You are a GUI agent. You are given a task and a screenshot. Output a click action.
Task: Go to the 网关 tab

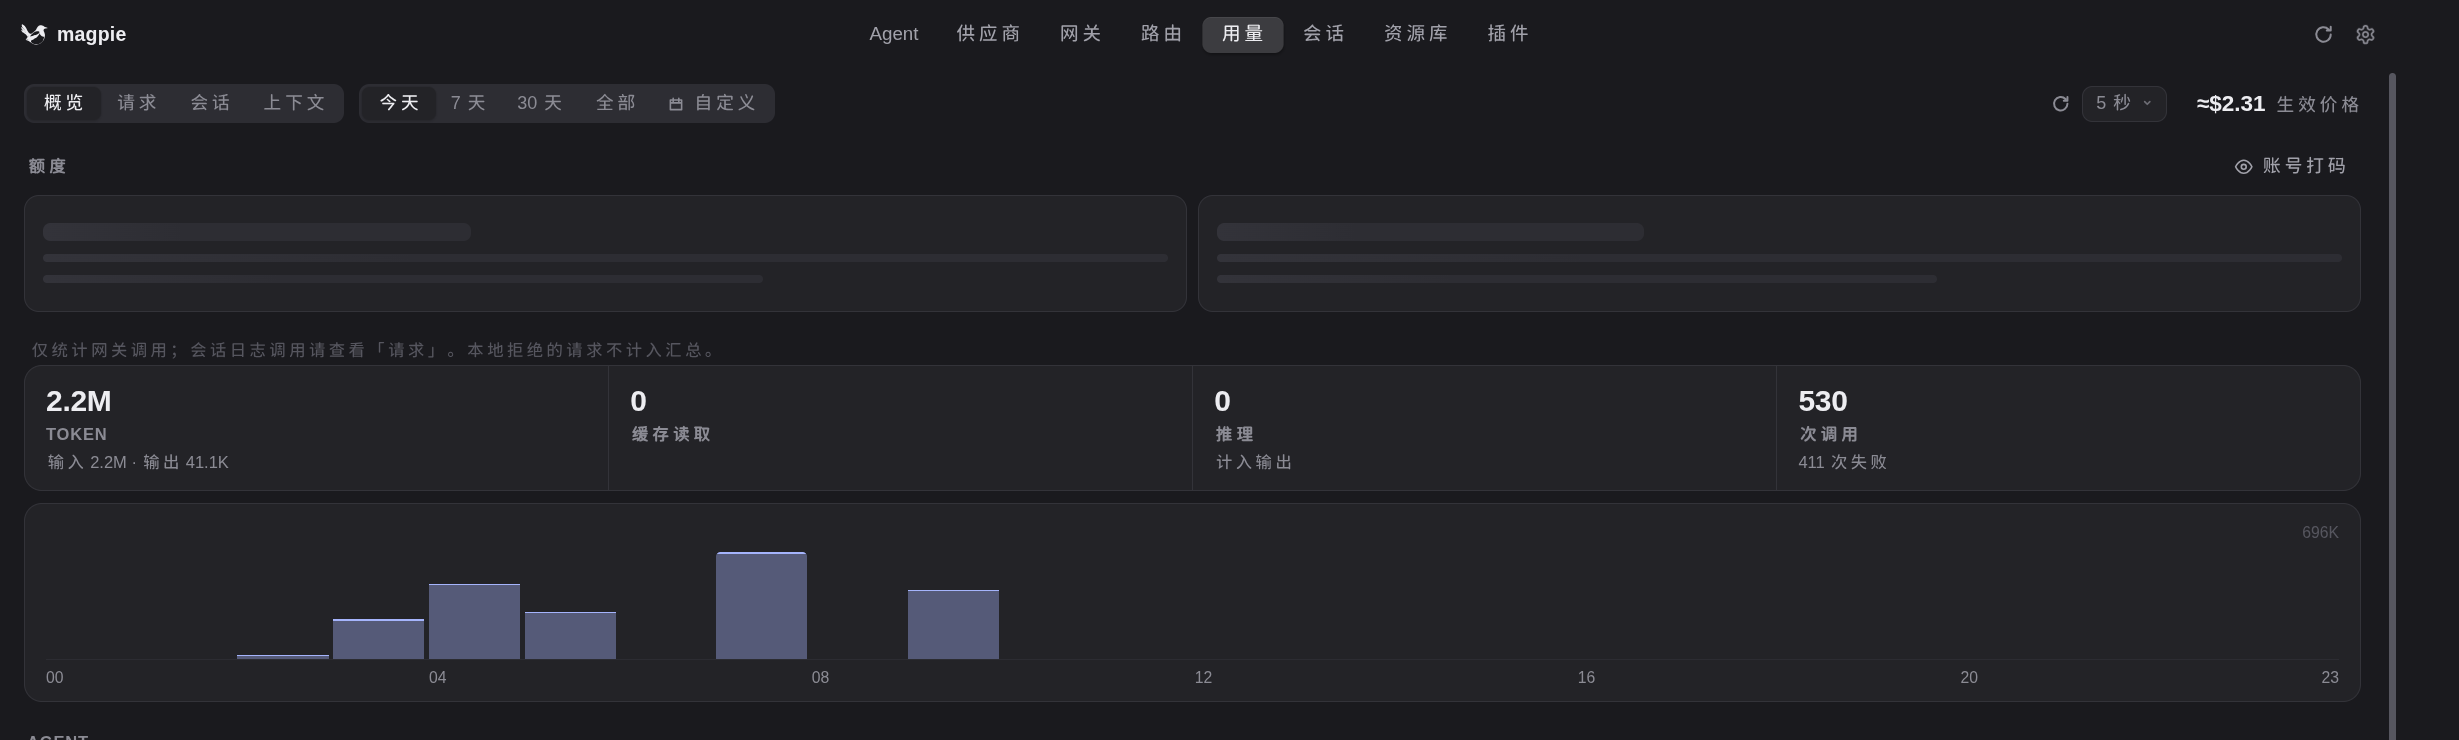pos(1080,34)
